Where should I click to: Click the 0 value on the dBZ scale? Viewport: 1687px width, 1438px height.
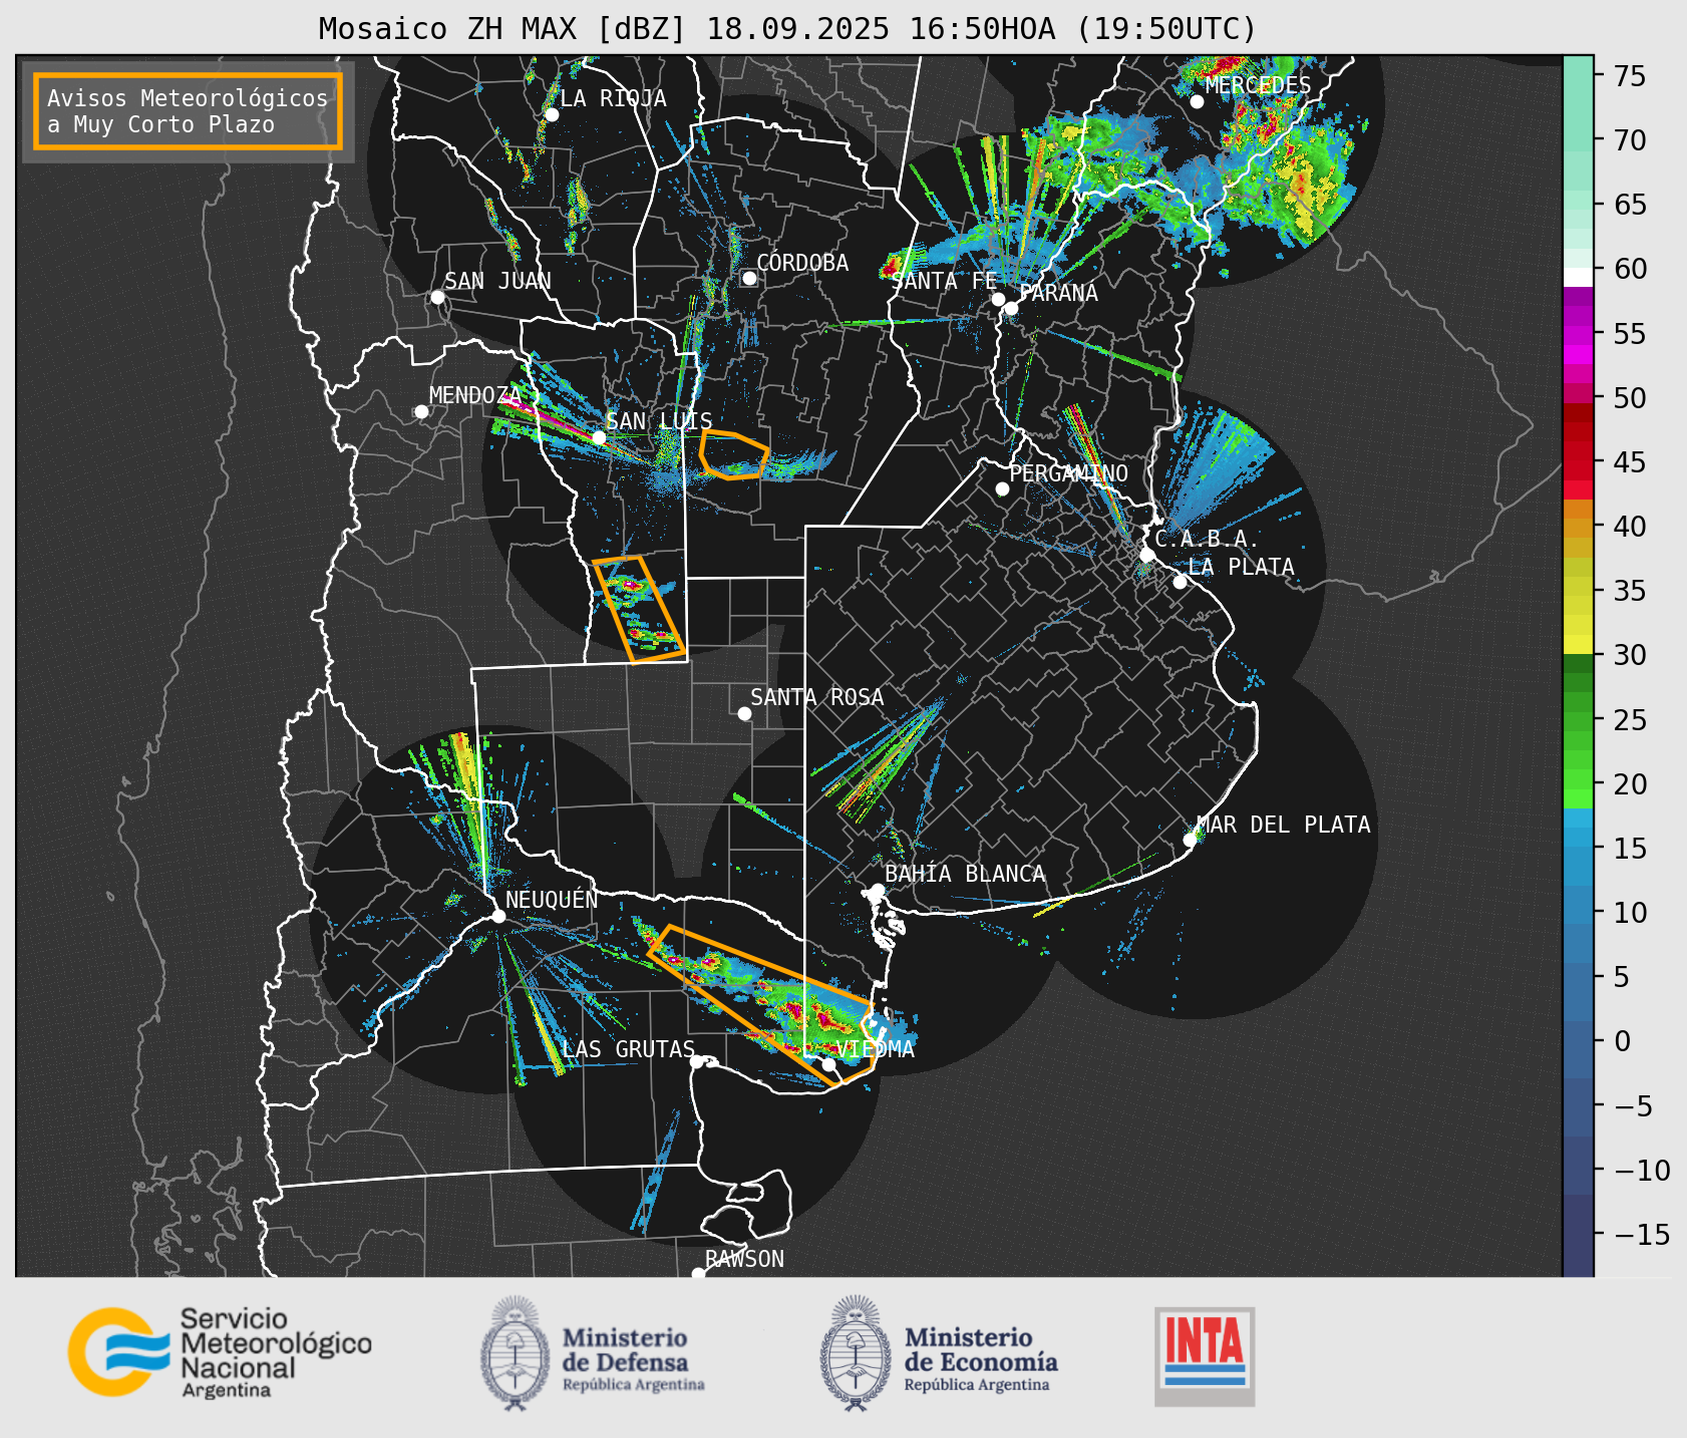coord(1622,1041)
